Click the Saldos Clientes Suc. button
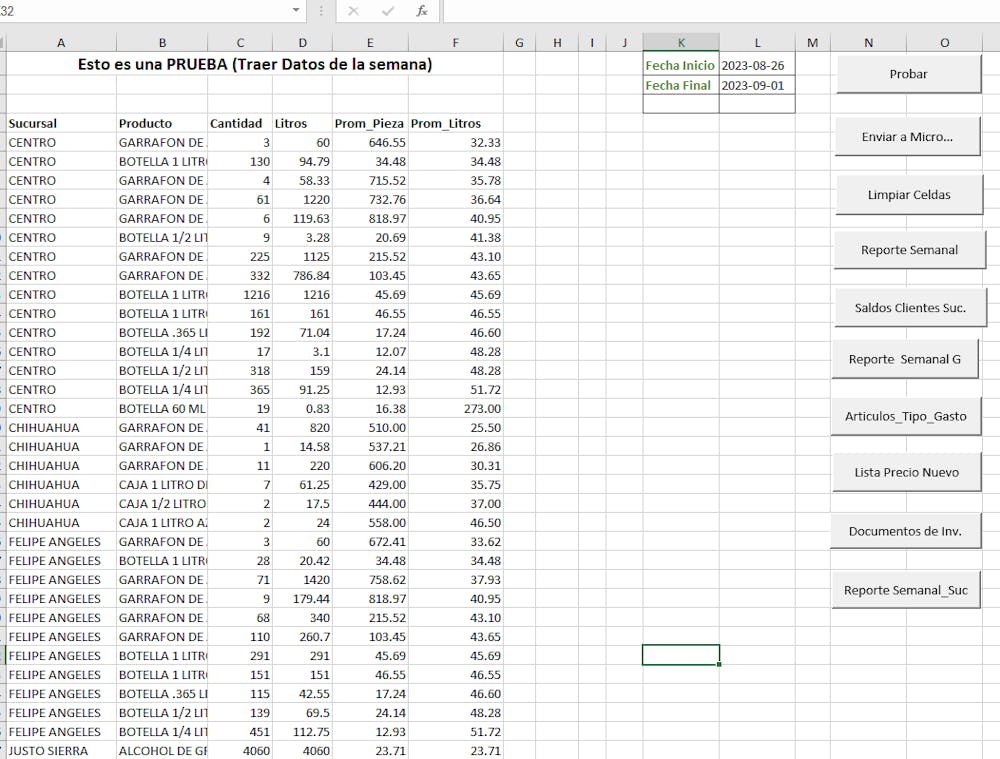Image resolution: width=1000 pixels, height=759 pixels. pos(910,307)
